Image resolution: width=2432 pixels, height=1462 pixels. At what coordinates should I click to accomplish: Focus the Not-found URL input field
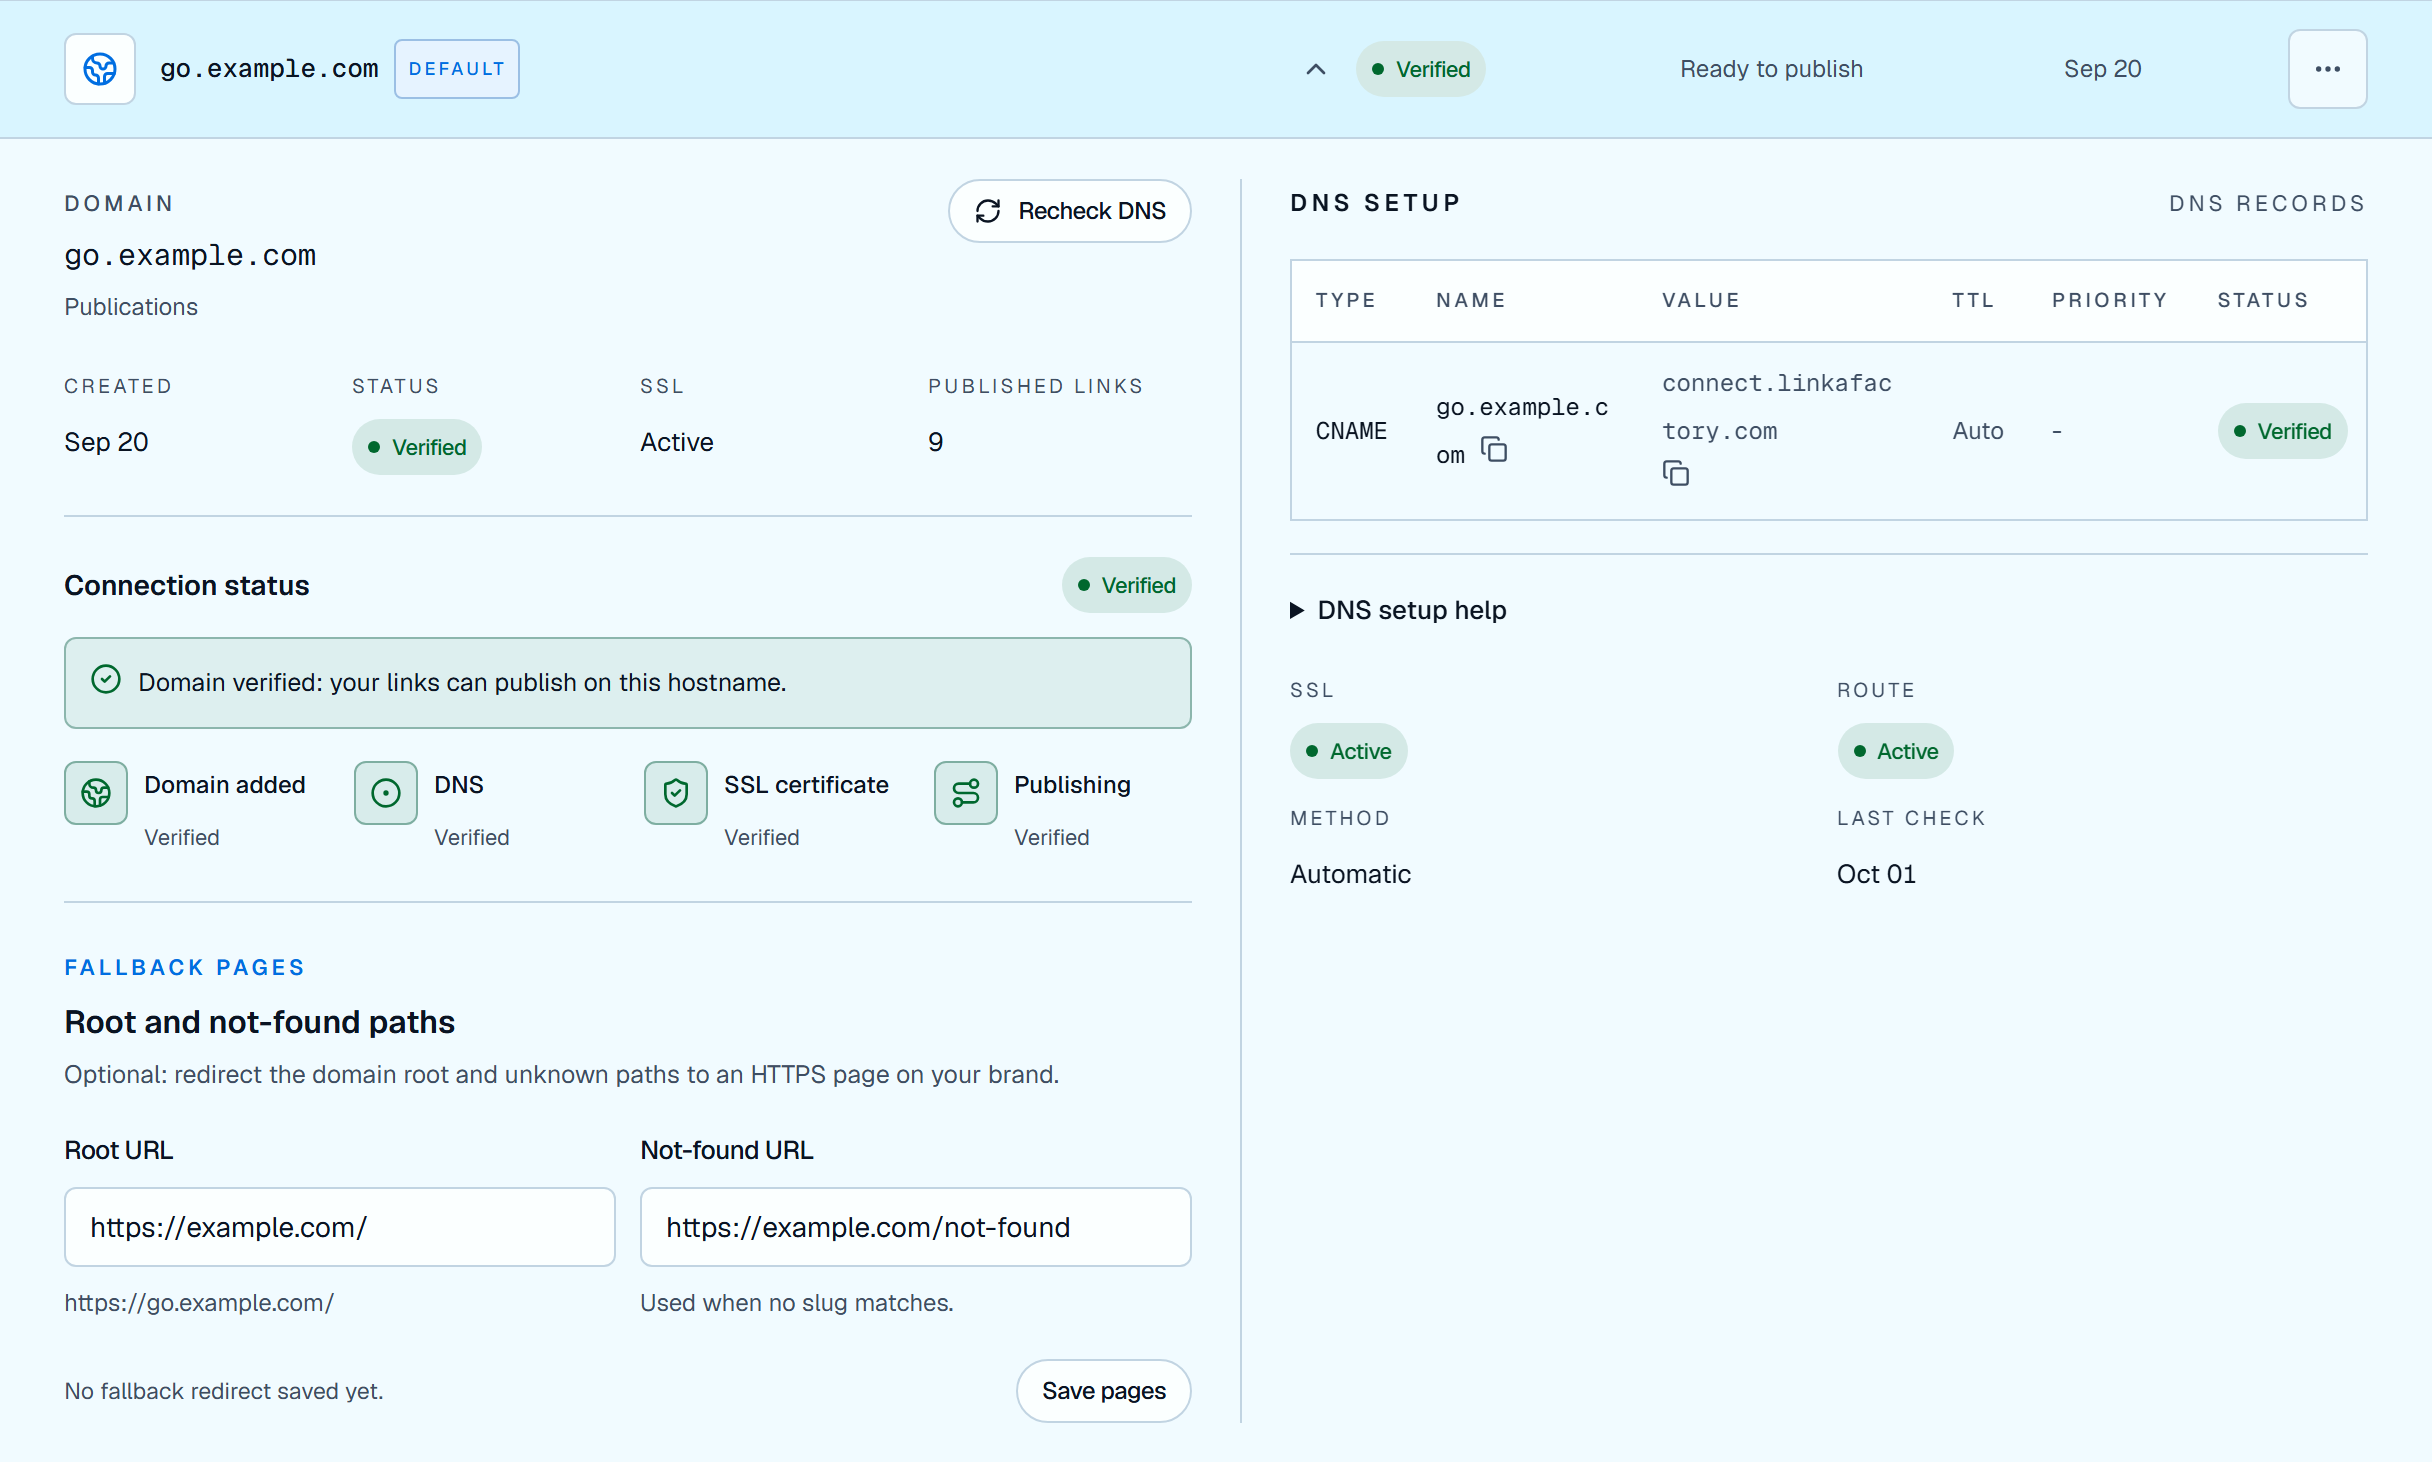[x=916, y=1227]
